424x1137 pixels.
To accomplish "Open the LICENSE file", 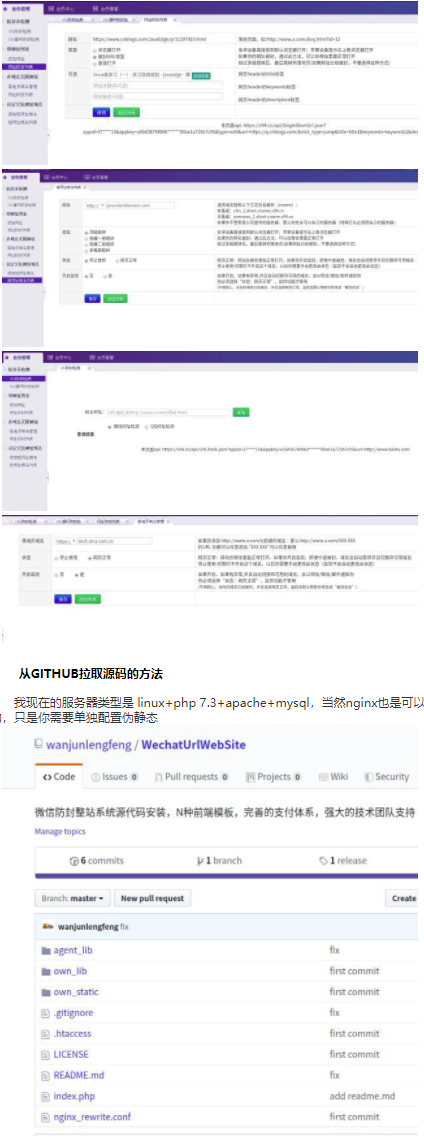I will [x=72, y=1054].
